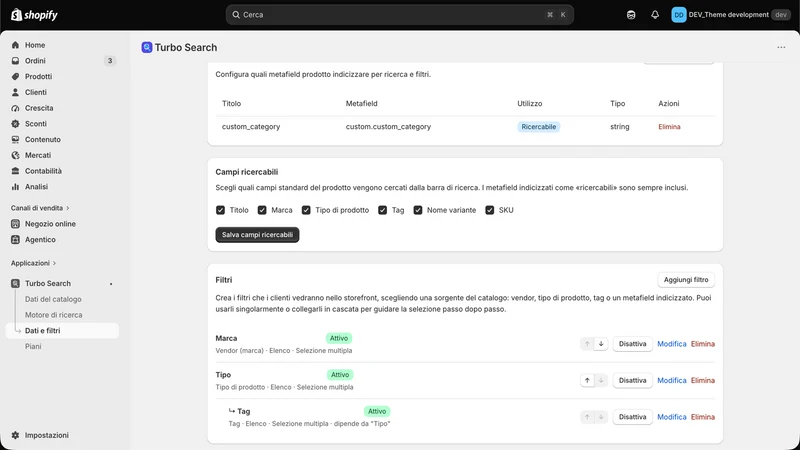Screen dimensions: 800x450
Task: Click the search magnifier icon
Action: click(x=236, y=15)
